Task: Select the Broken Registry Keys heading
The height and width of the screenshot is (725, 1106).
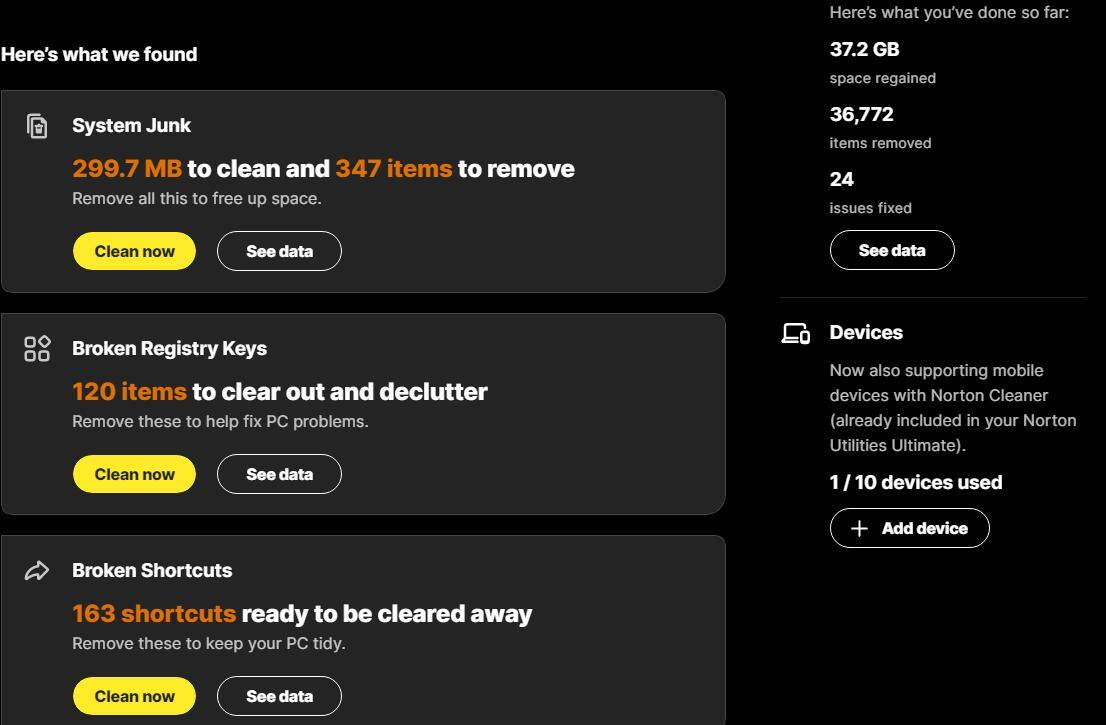Action: pos(169,348)
